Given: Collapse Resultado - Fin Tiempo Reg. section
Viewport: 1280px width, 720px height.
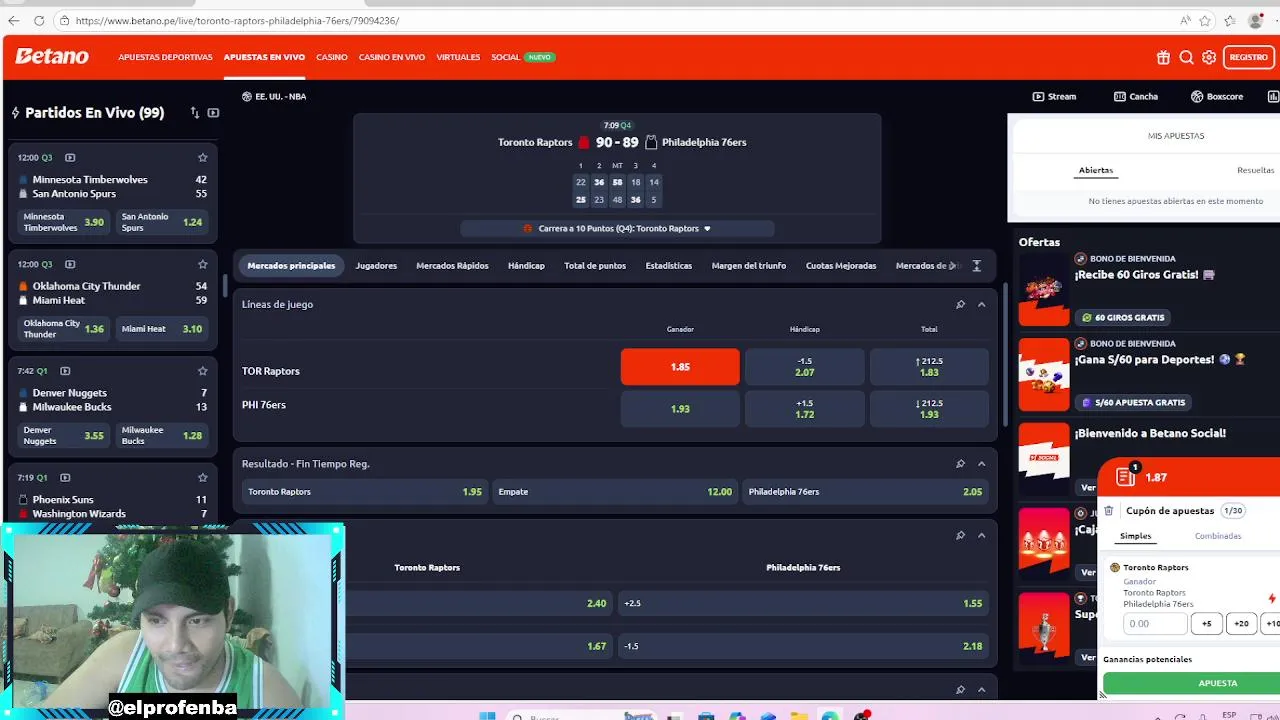Looking at the screenshot, I should 981,464.
